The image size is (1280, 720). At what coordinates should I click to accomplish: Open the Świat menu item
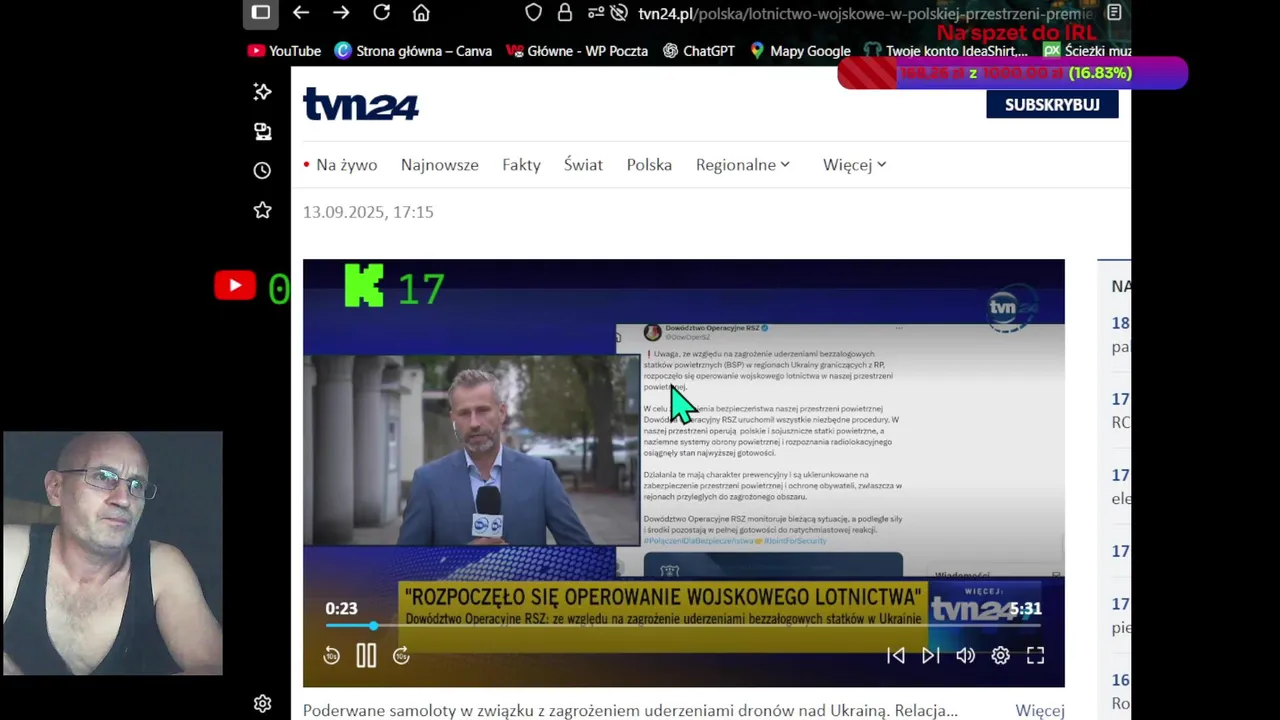point(583,165)
